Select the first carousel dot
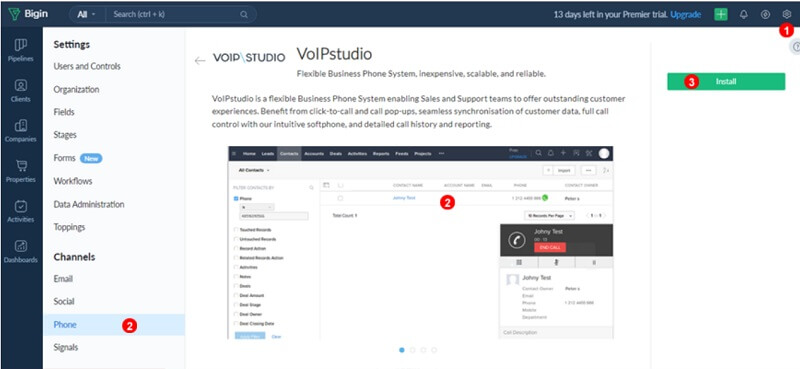800x369 pixels. 402,350
